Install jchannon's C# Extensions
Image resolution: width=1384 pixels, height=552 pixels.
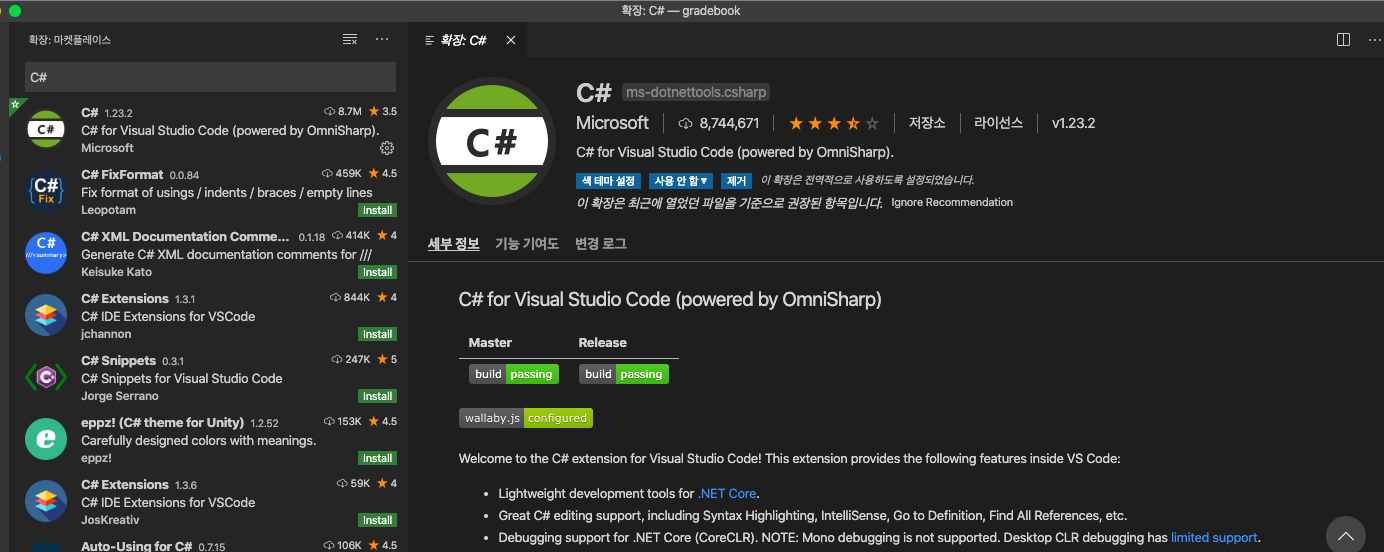tap(377, 334)
